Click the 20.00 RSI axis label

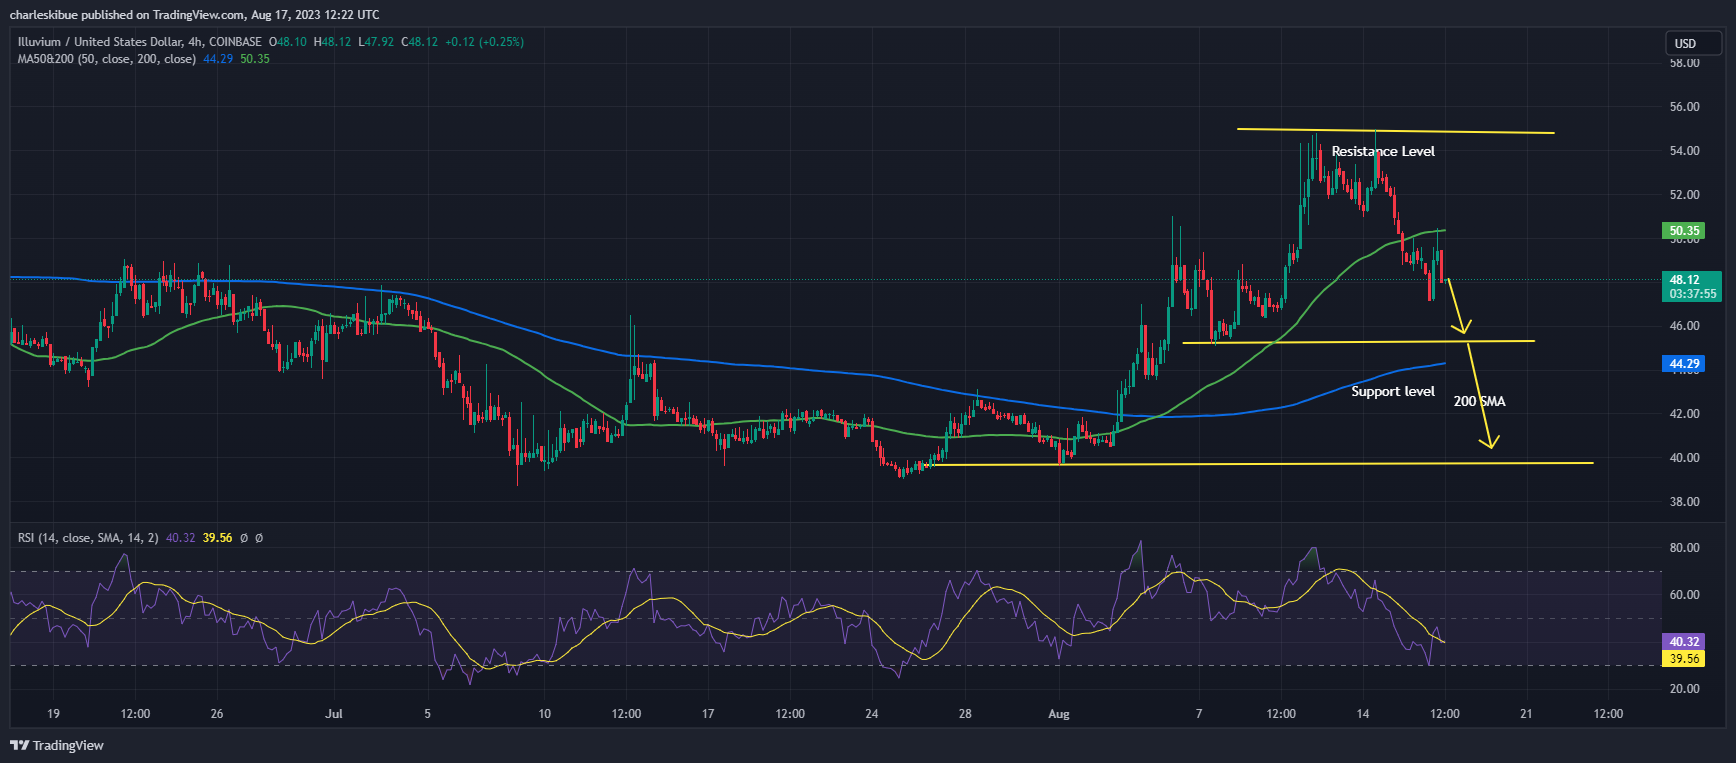click(x=1685, y=689)
